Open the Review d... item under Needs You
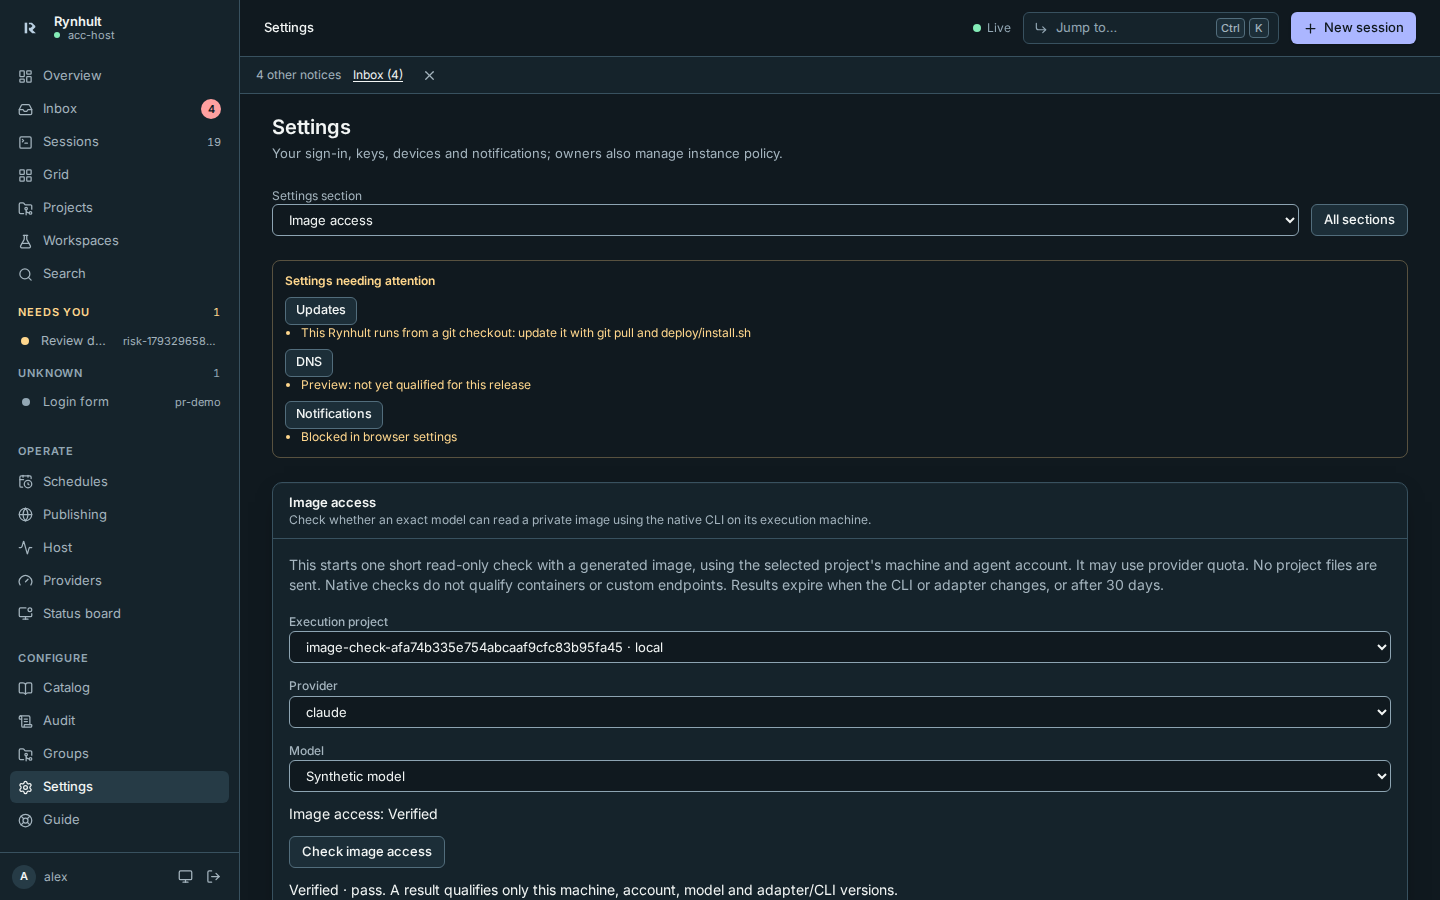Screen dimensions: 1440x900 [x=119, y=341]
